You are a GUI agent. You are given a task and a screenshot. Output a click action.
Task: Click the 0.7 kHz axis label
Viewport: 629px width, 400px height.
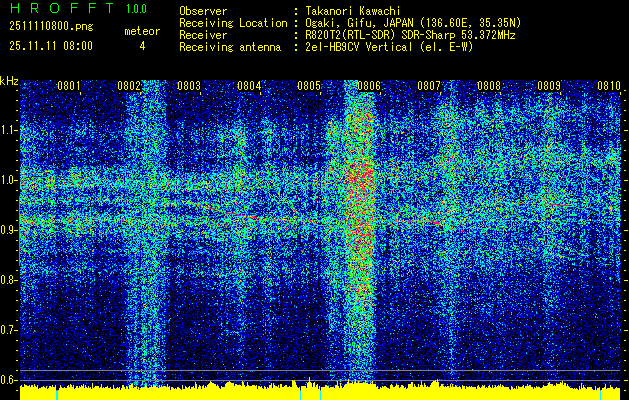point(8,330)
